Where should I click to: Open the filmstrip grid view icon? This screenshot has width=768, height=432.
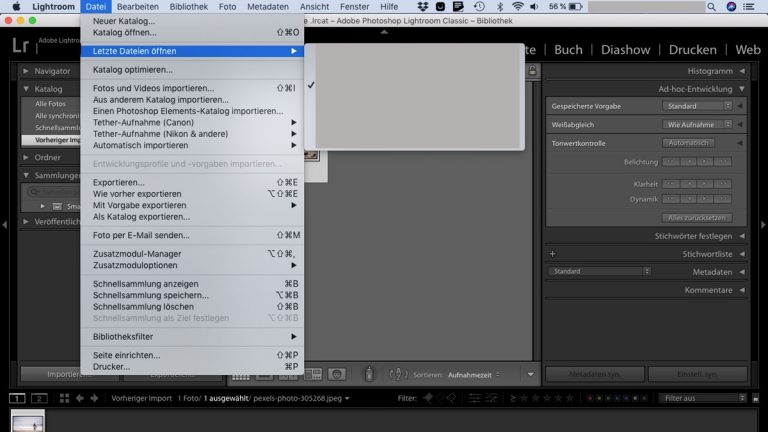[62, 399]
